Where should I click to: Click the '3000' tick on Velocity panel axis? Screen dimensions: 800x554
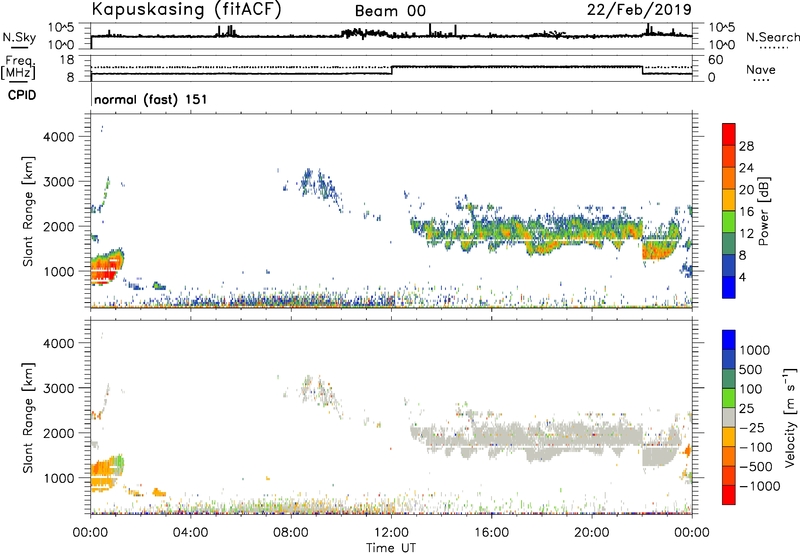click(59, 388)
